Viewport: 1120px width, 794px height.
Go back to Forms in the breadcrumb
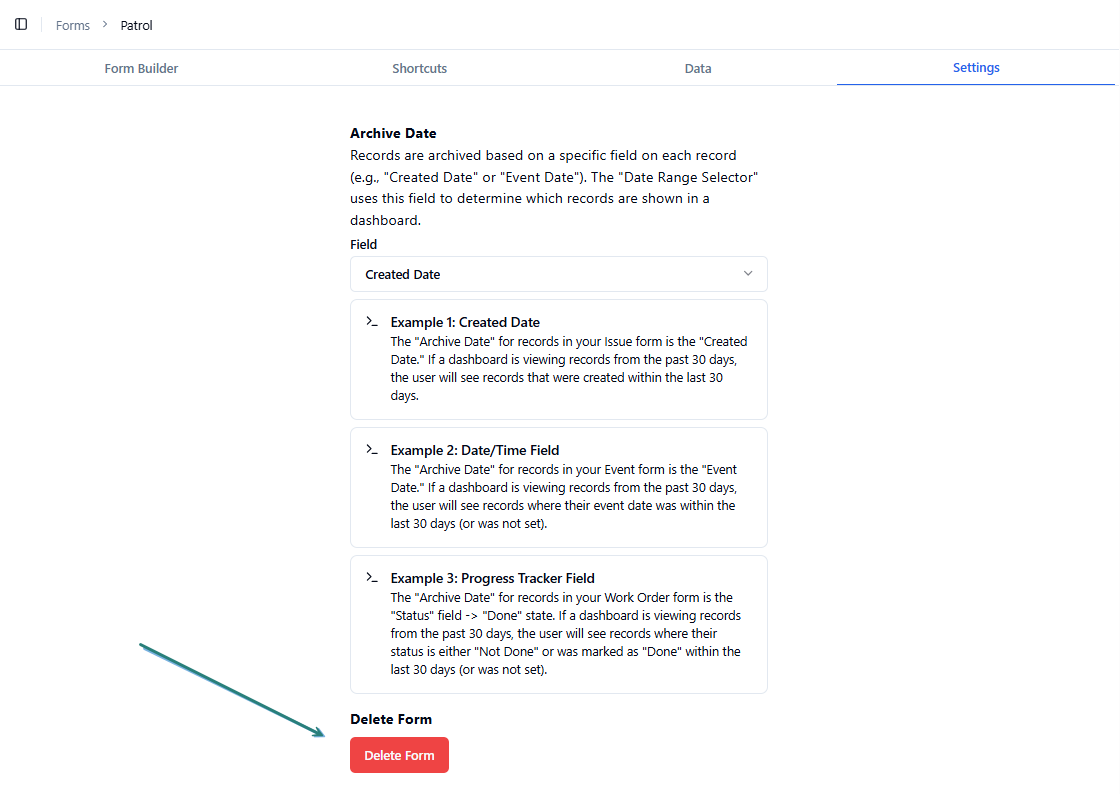pos(73,25)
